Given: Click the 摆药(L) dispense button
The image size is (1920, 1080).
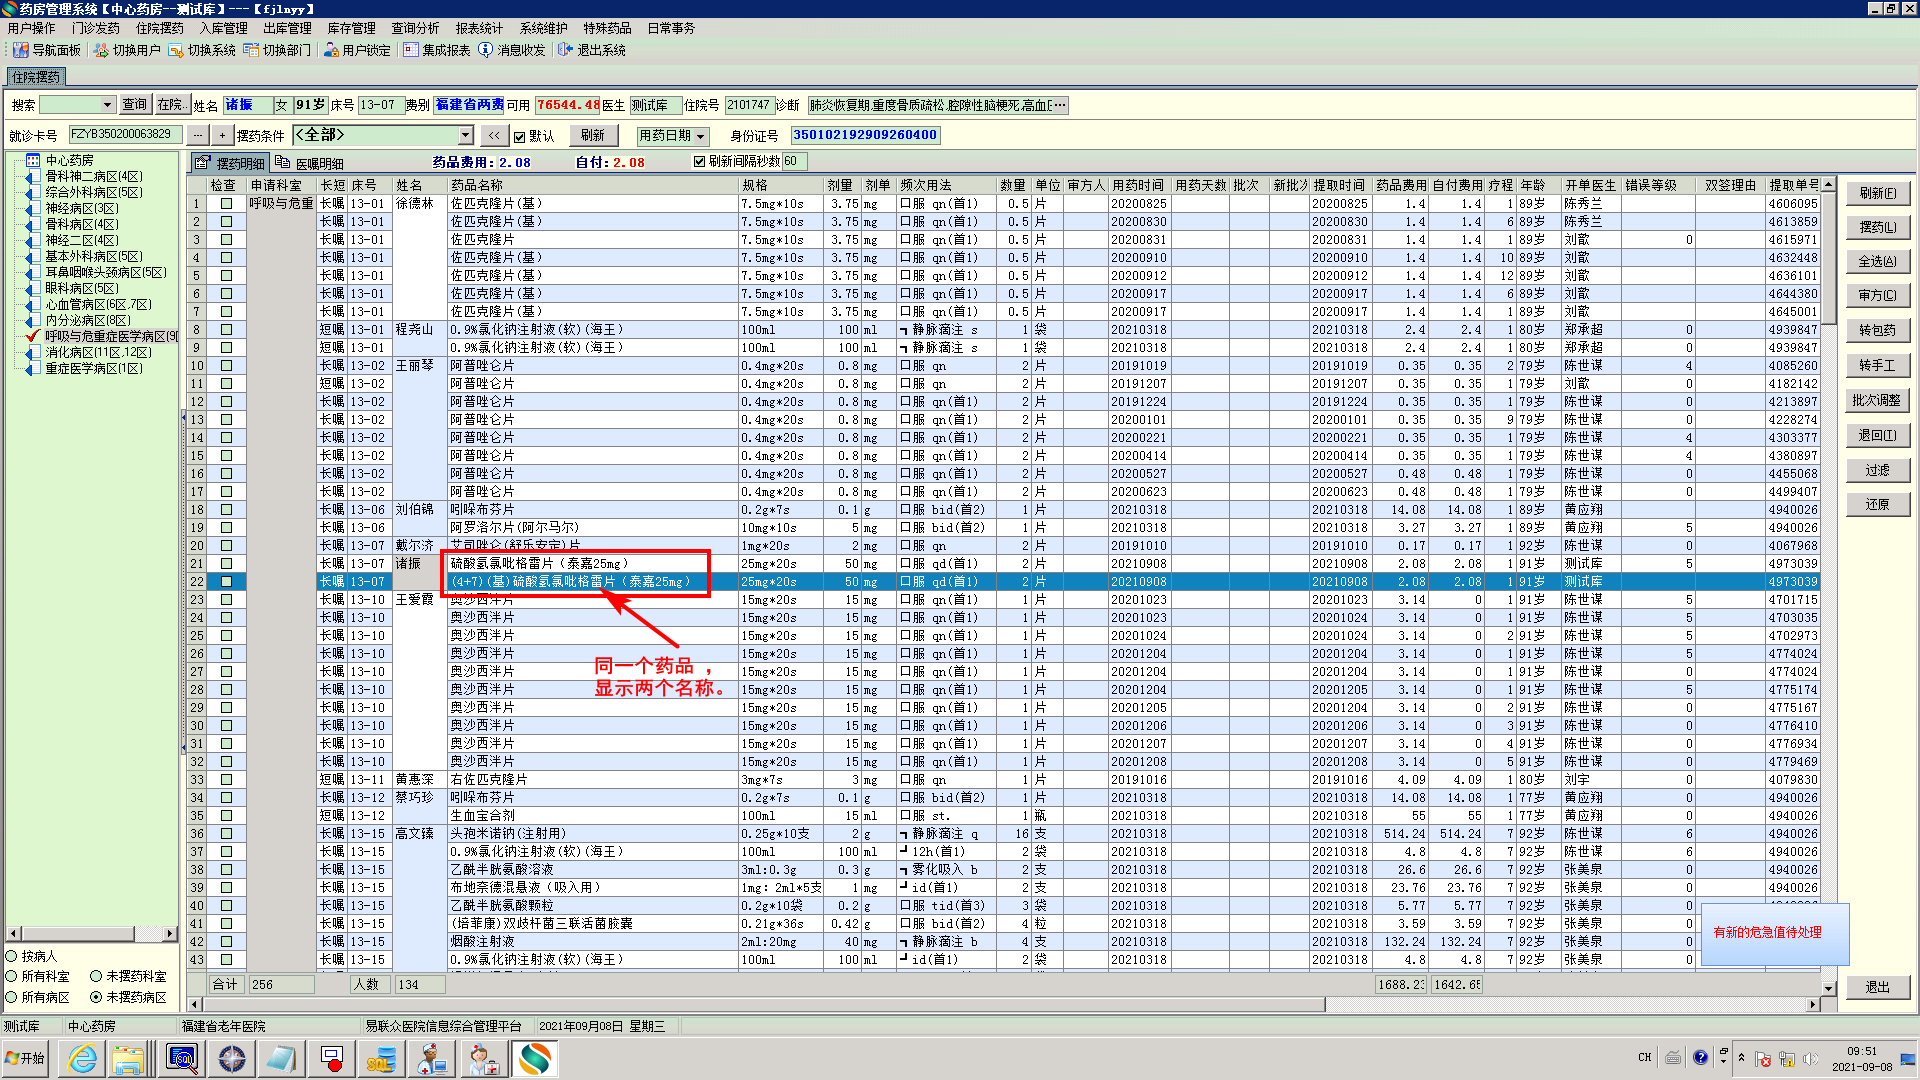Looking at the screenshot, I should click(1877, 227).
